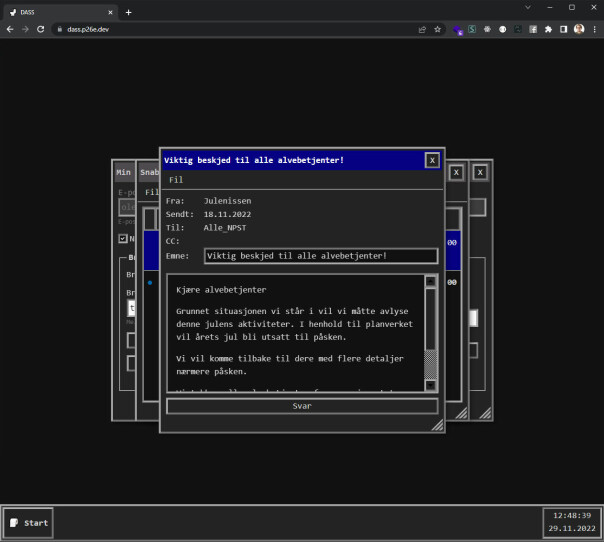Minimize the Chrome browser window

(550, 7)
